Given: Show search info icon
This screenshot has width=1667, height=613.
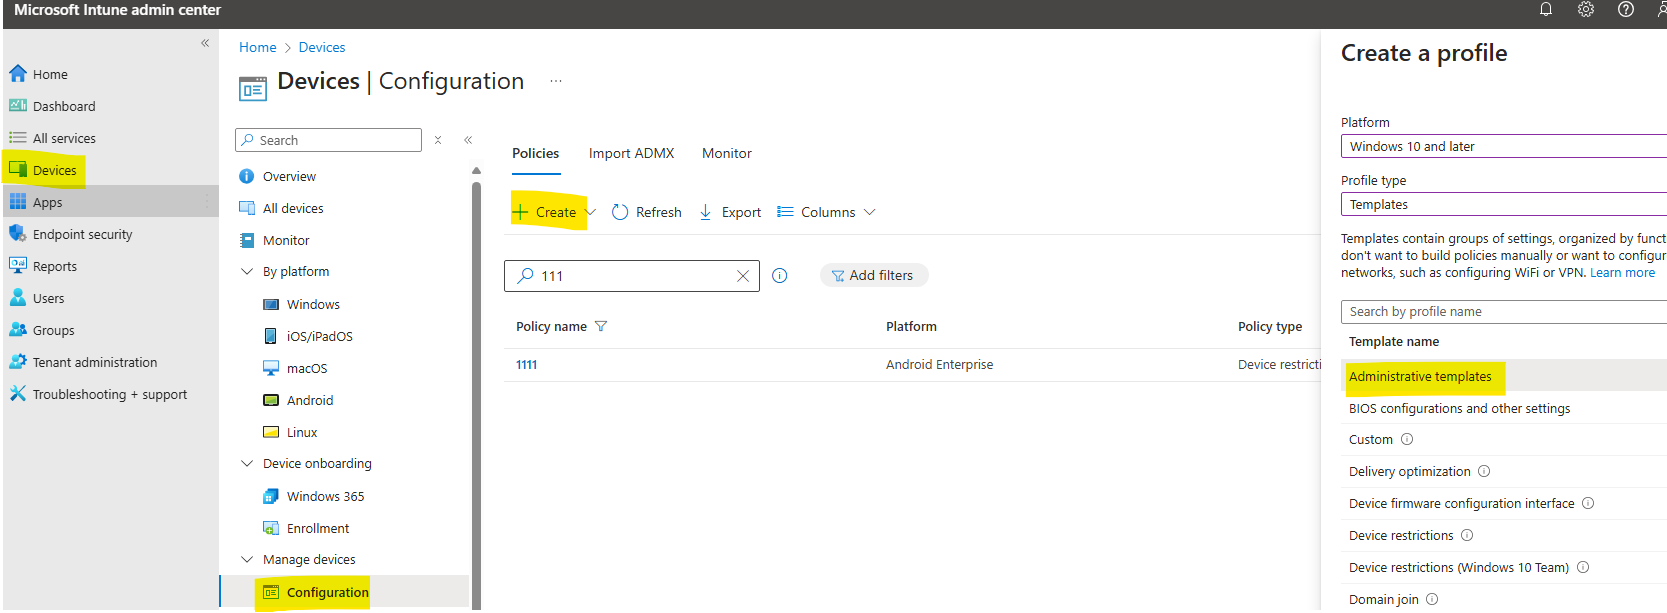Looking at the screenshot, I should point(780,276).
